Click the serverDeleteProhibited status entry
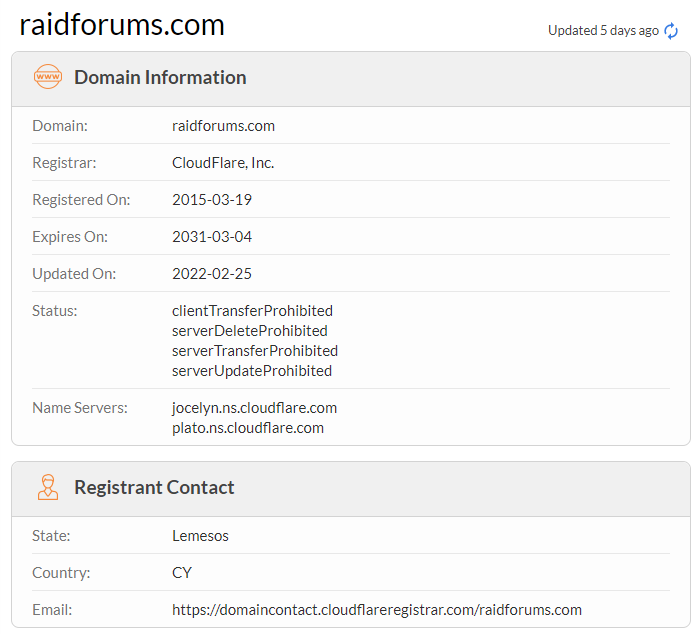The height and width of the screenshot is (634, 697). tap(249, 331)
